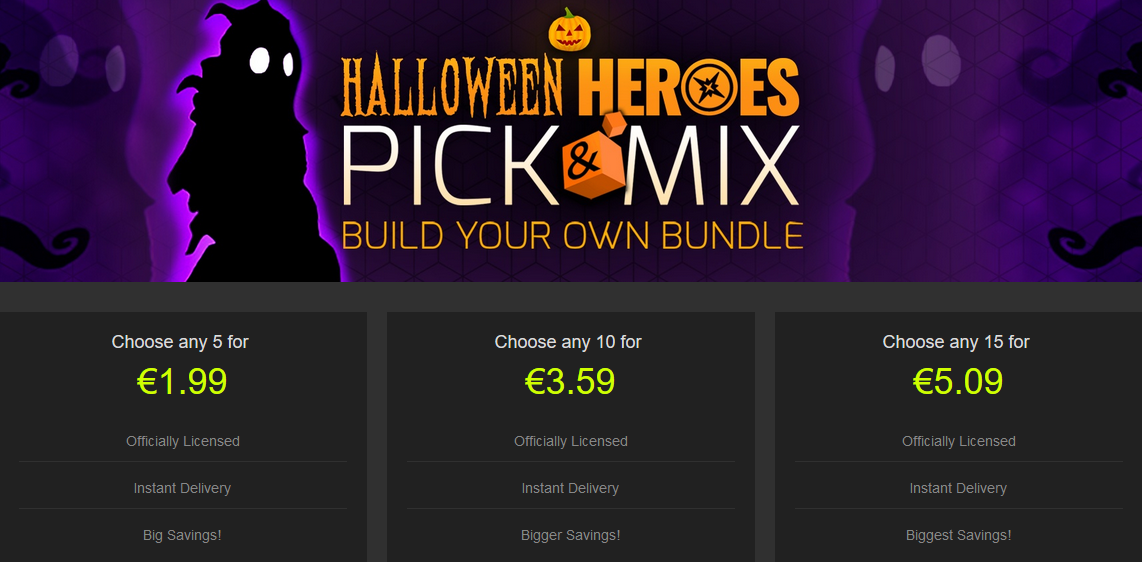Click Officially Licensed in the €1.99 card
This screenshot has height=562, width=1142.
[183, 441]
